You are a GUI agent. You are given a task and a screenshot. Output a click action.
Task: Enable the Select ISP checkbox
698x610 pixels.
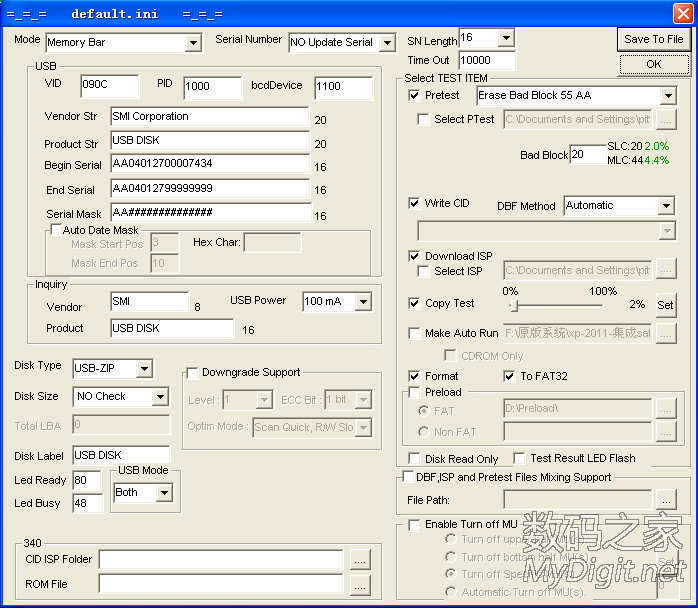tap(423, 271)
